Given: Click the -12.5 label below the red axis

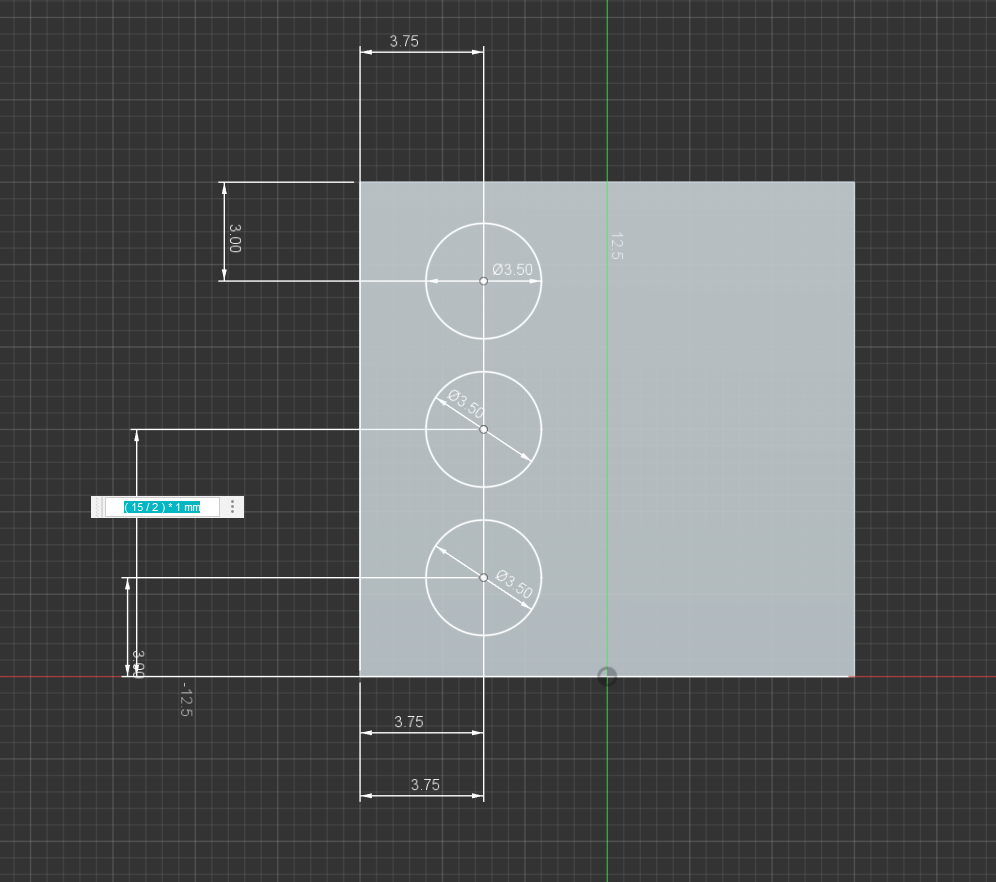Looking at the screenshot, I should click(185, 699).
